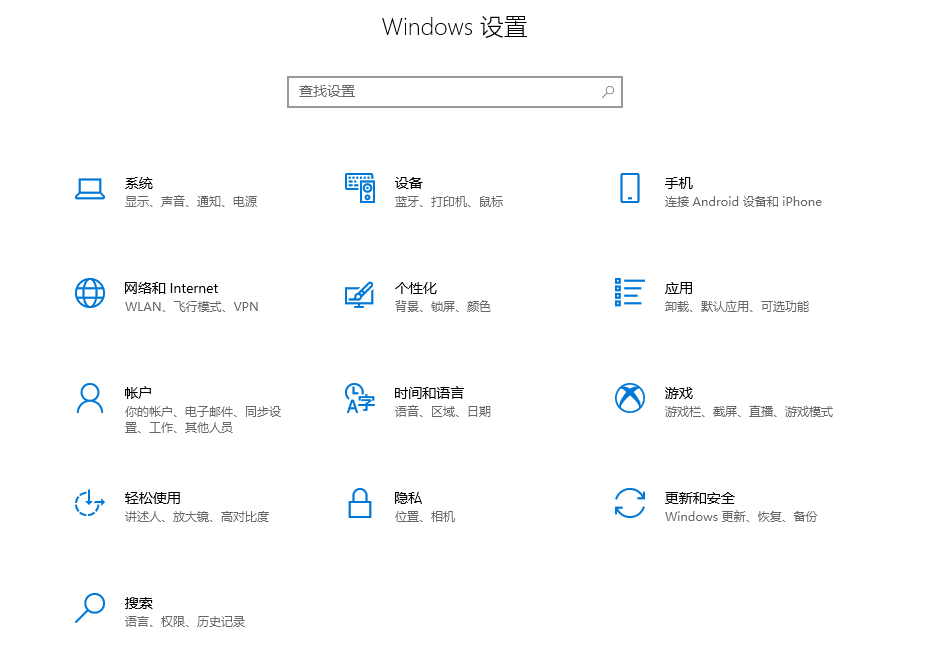Image resolution: width=940 pixels, height=651 pixels.
Task: Click the magnifying glass icon beside 搜索
Action: click(90, 608)
